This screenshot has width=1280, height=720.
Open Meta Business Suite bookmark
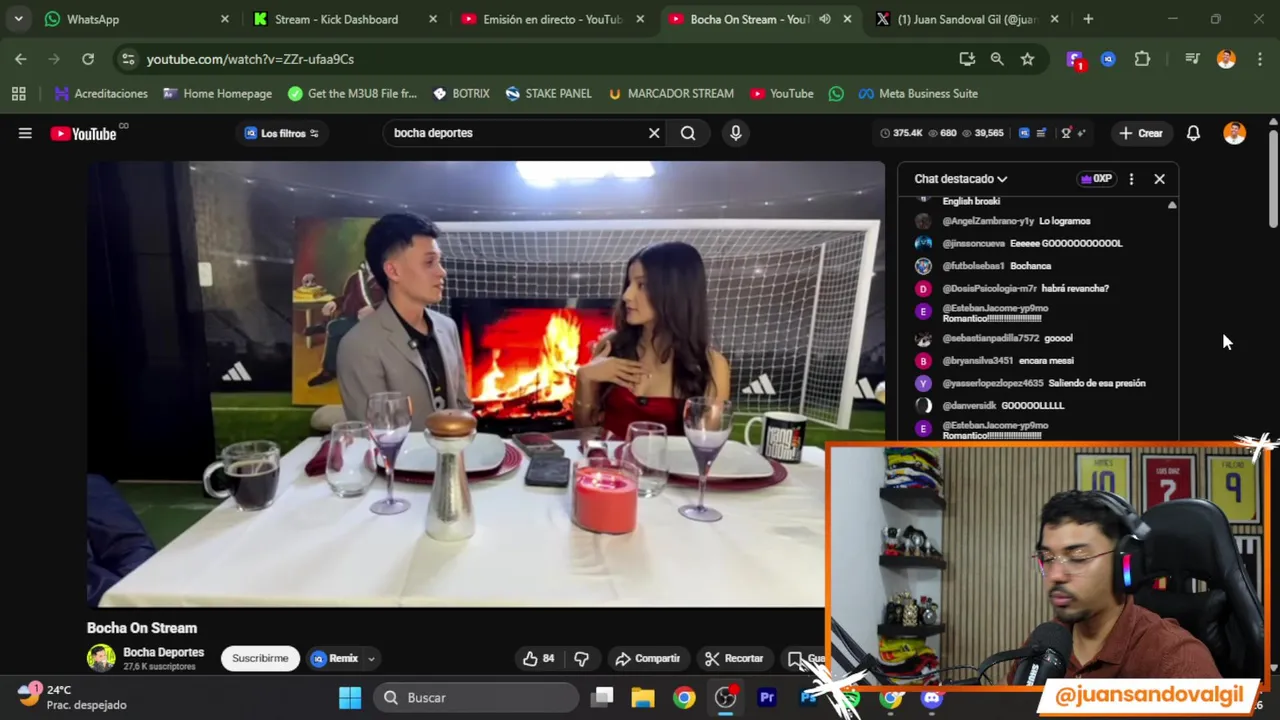(x=918, y=93)
